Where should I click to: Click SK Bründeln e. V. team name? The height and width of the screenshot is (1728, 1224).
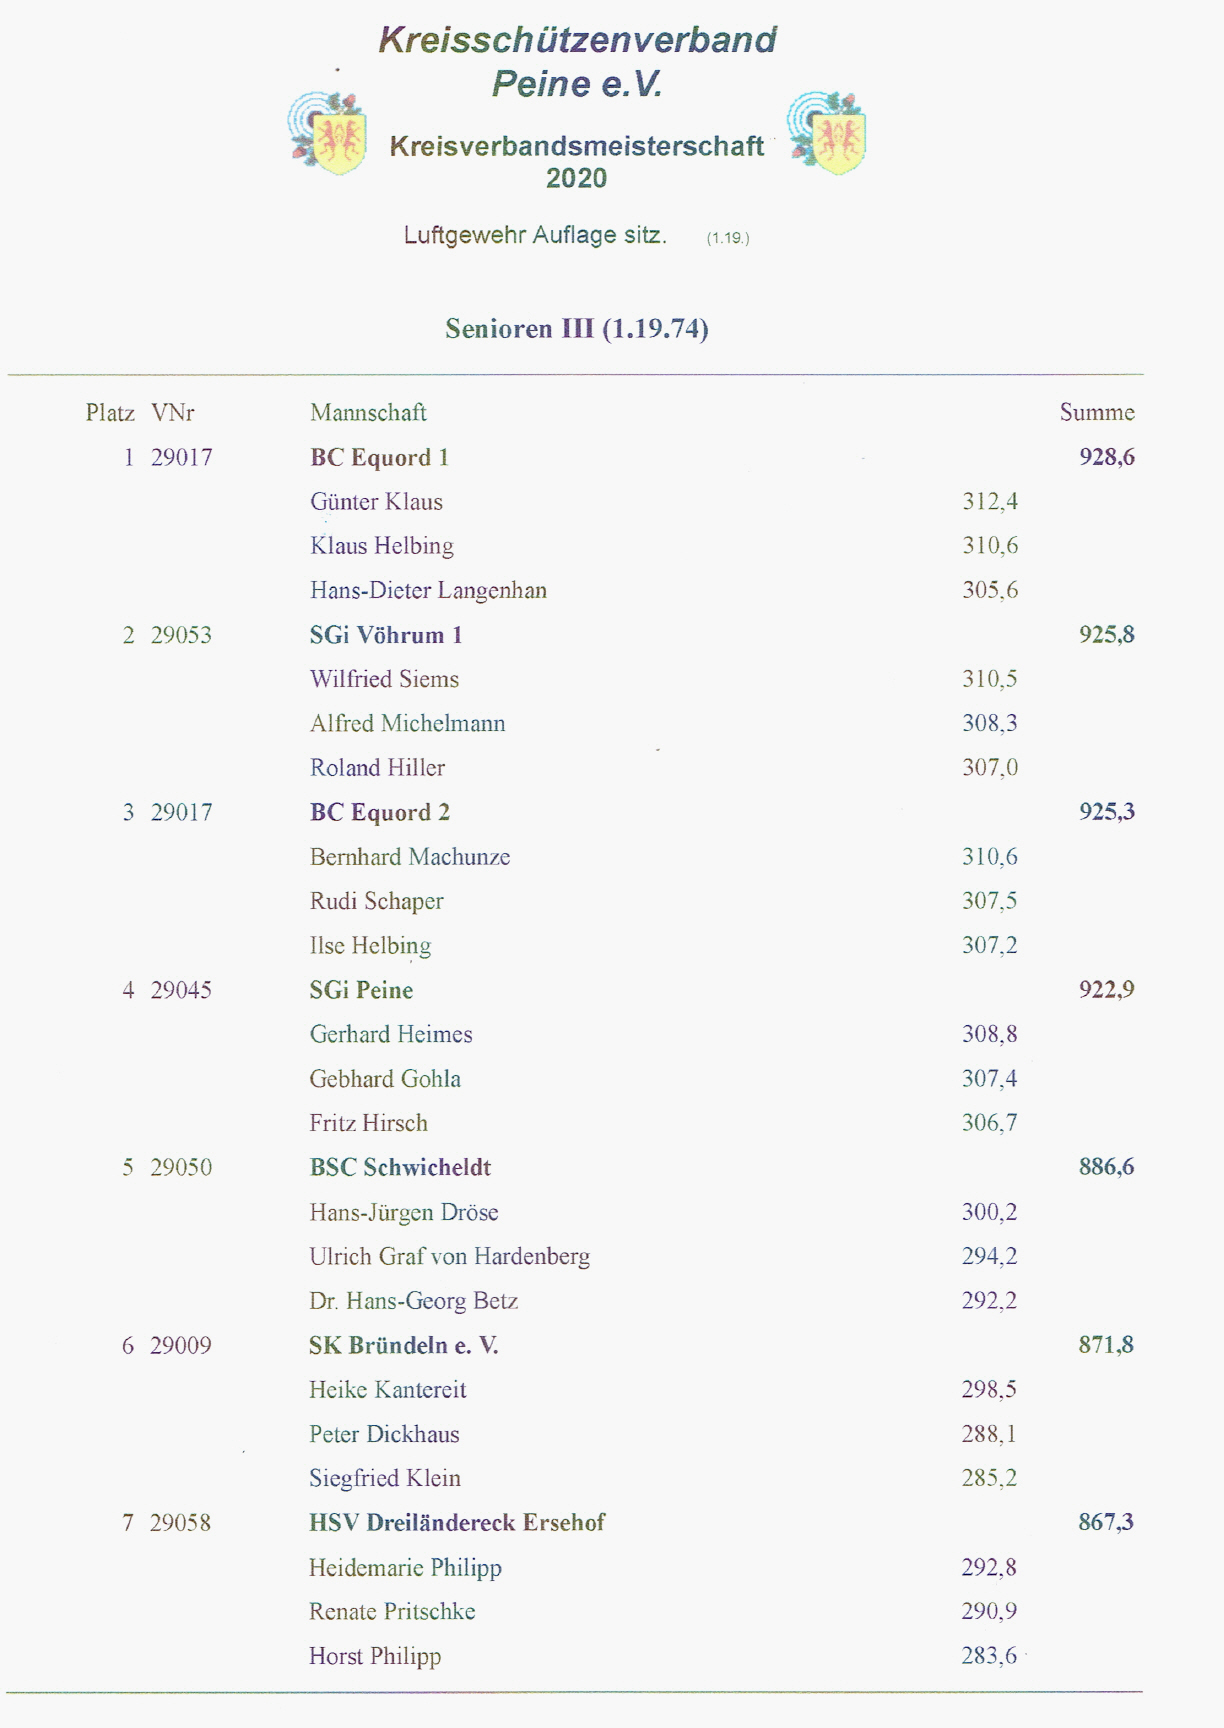pyautogui.click(x=403, y=1345)
